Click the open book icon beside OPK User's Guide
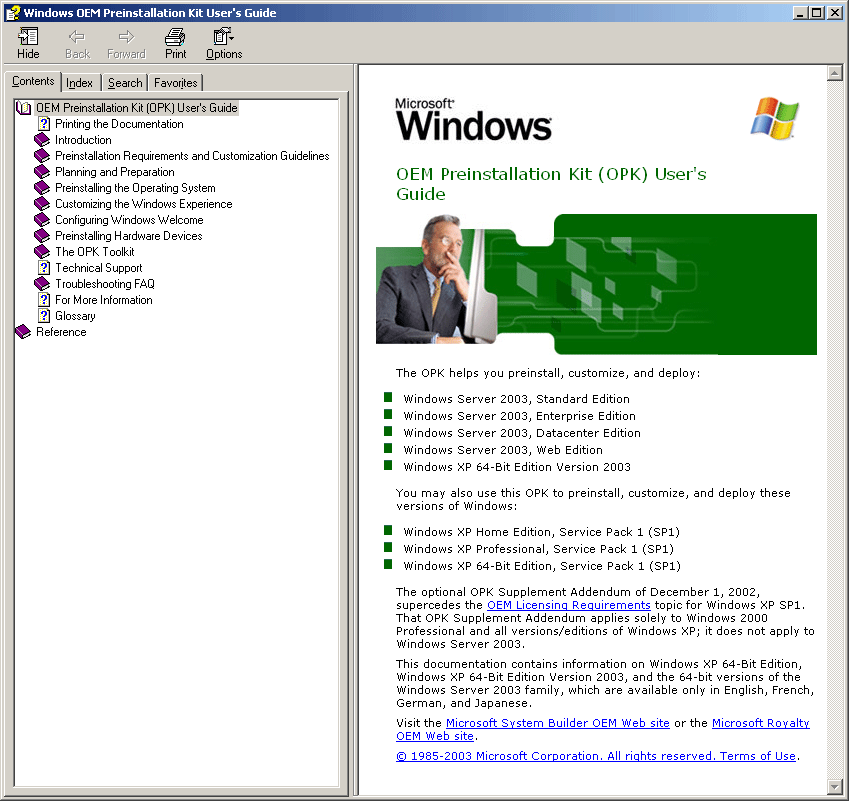This screenshot has width=849, height=801. (x=23, y=108)
